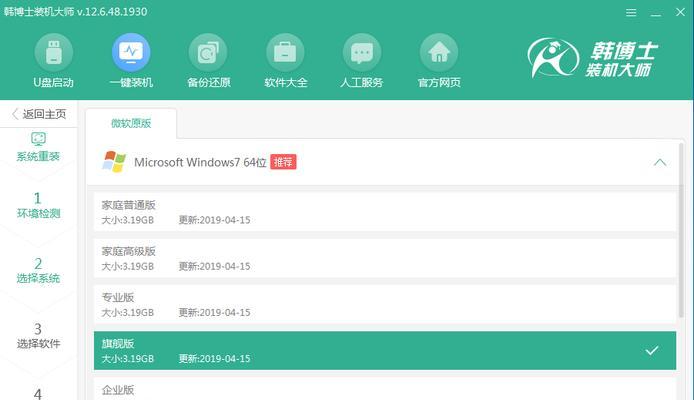
Task: Select the 专业版 edition row
Action: click(x=385, y=304)
